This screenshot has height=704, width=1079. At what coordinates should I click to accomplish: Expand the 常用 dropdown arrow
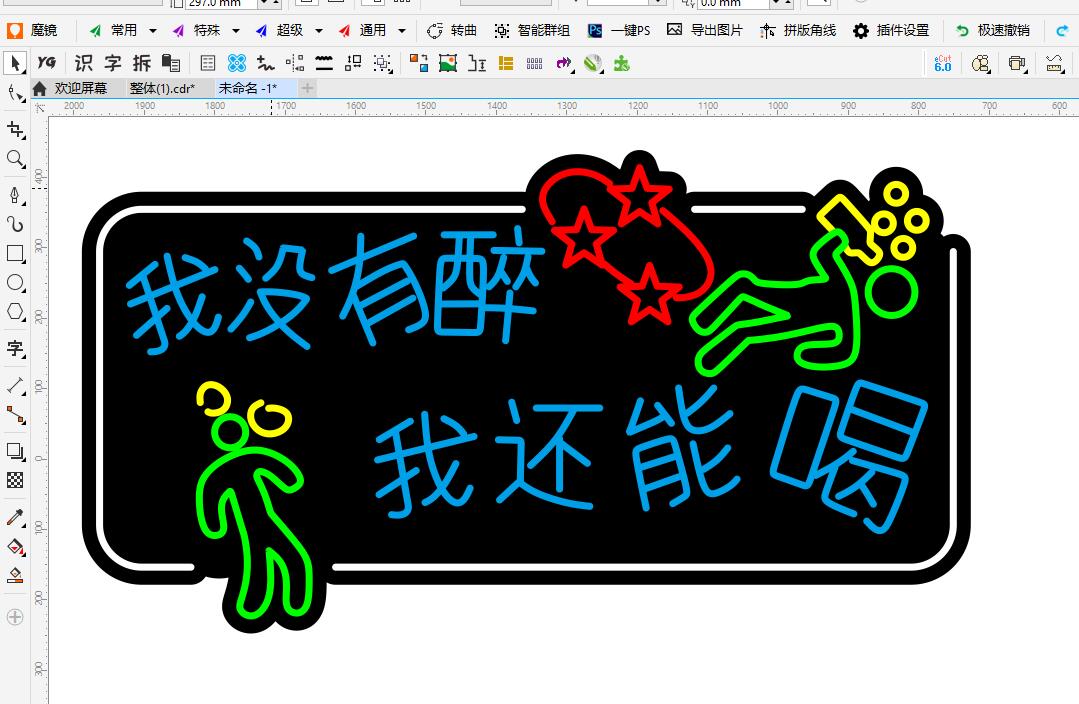click(153, 30)
